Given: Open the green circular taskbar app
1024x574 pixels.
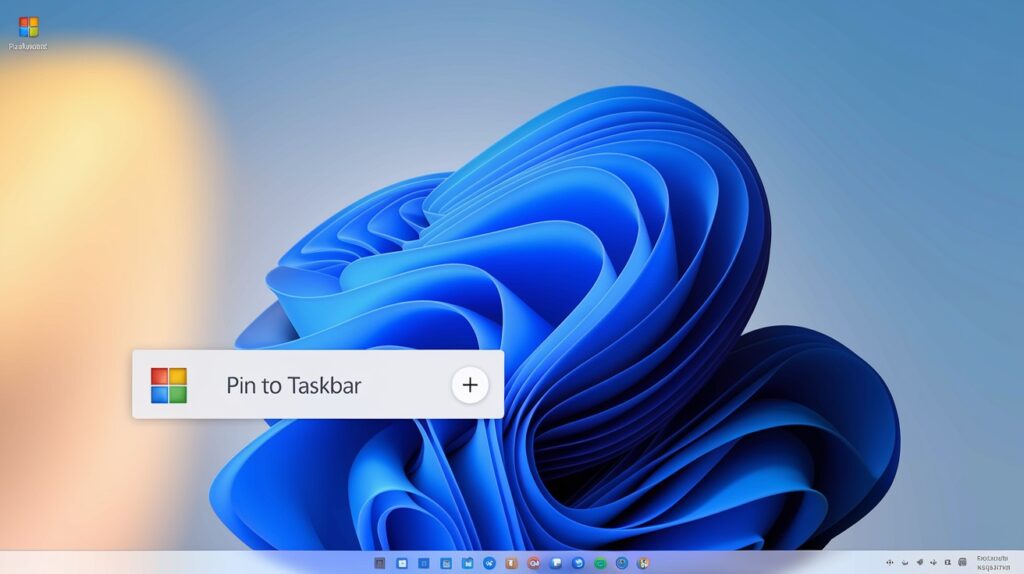Looking at the screenshot, I should 600,563.
